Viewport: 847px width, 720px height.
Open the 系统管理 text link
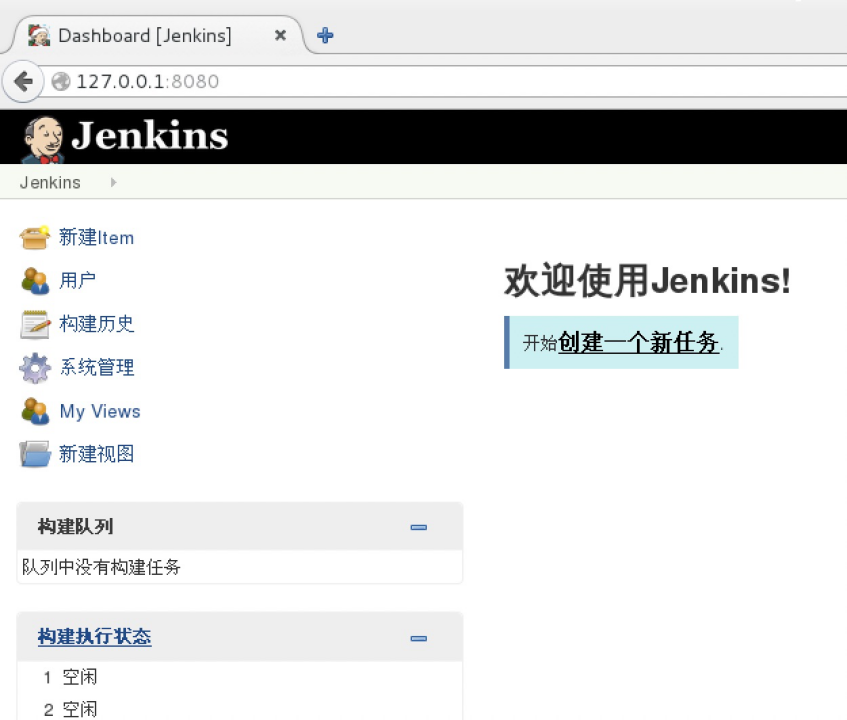point(96,368)
